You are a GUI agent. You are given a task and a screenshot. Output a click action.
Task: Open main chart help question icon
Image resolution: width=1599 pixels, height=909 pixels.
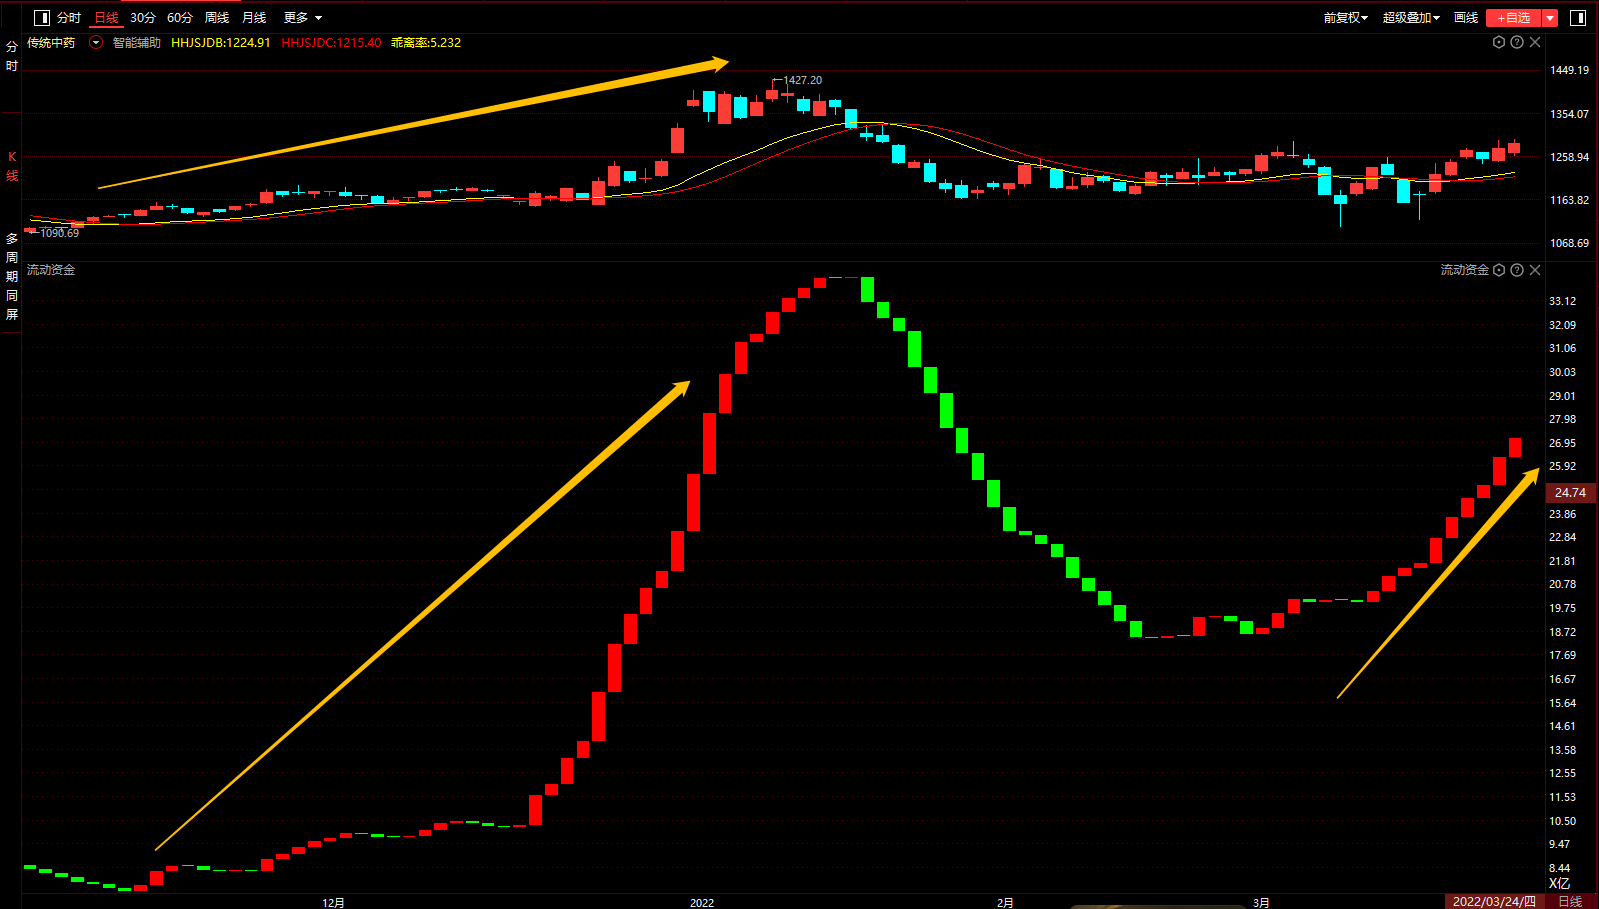point(1517,42)
